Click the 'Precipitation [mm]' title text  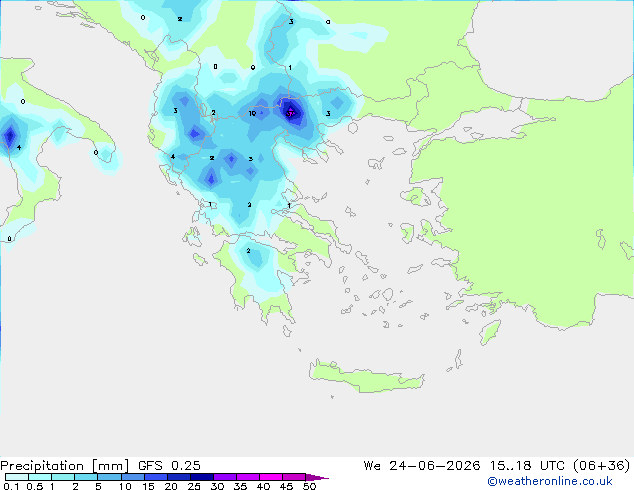click(65, 466)
